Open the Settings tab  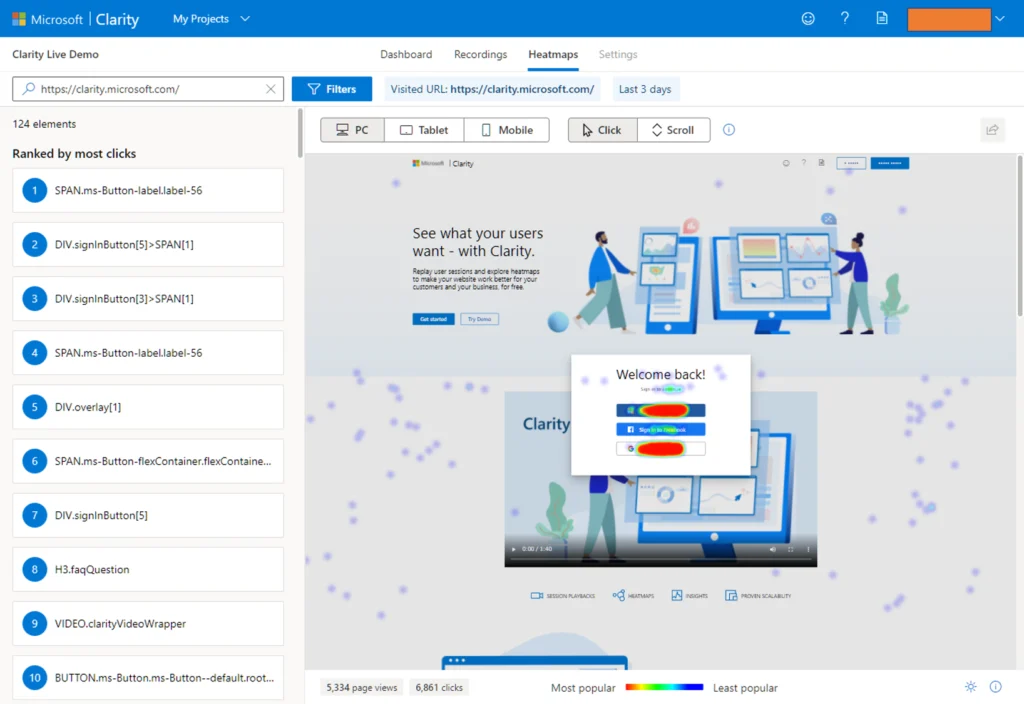[618, 54]
